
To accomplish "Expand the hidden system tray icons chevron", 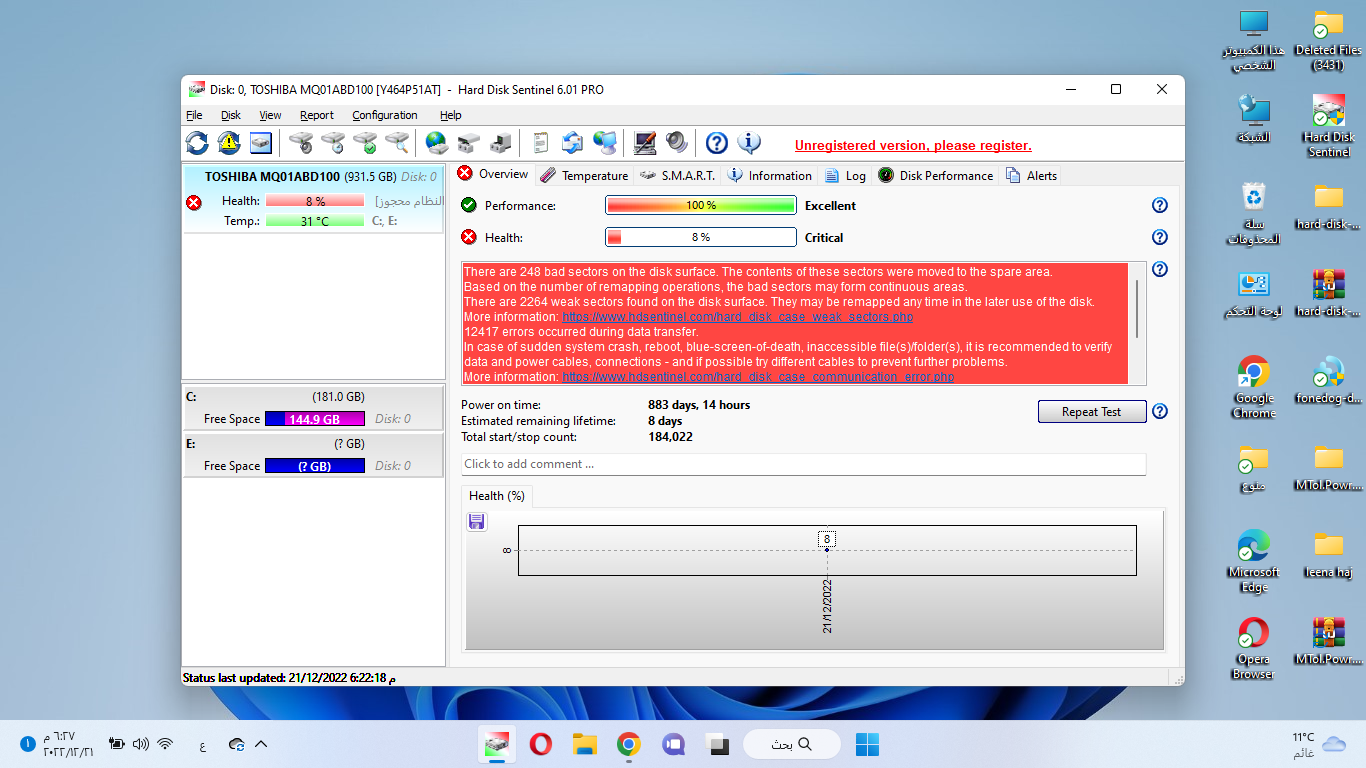I will [261, 744].
